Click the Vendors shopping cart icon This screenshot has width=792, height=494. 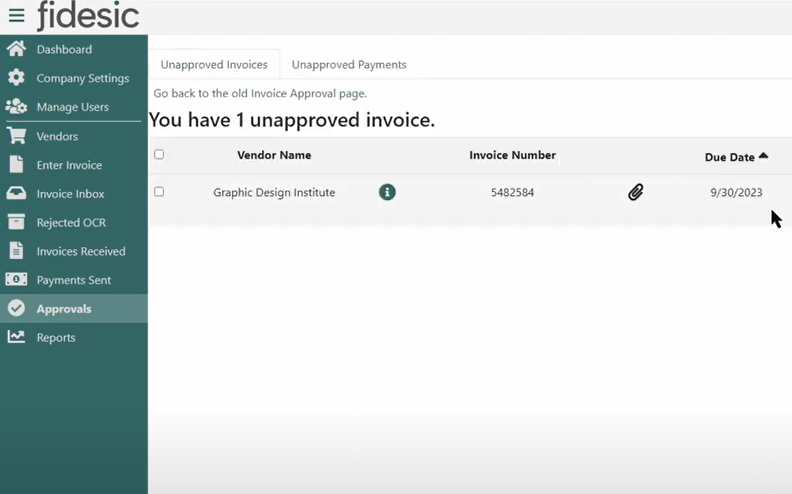point(16,136)
